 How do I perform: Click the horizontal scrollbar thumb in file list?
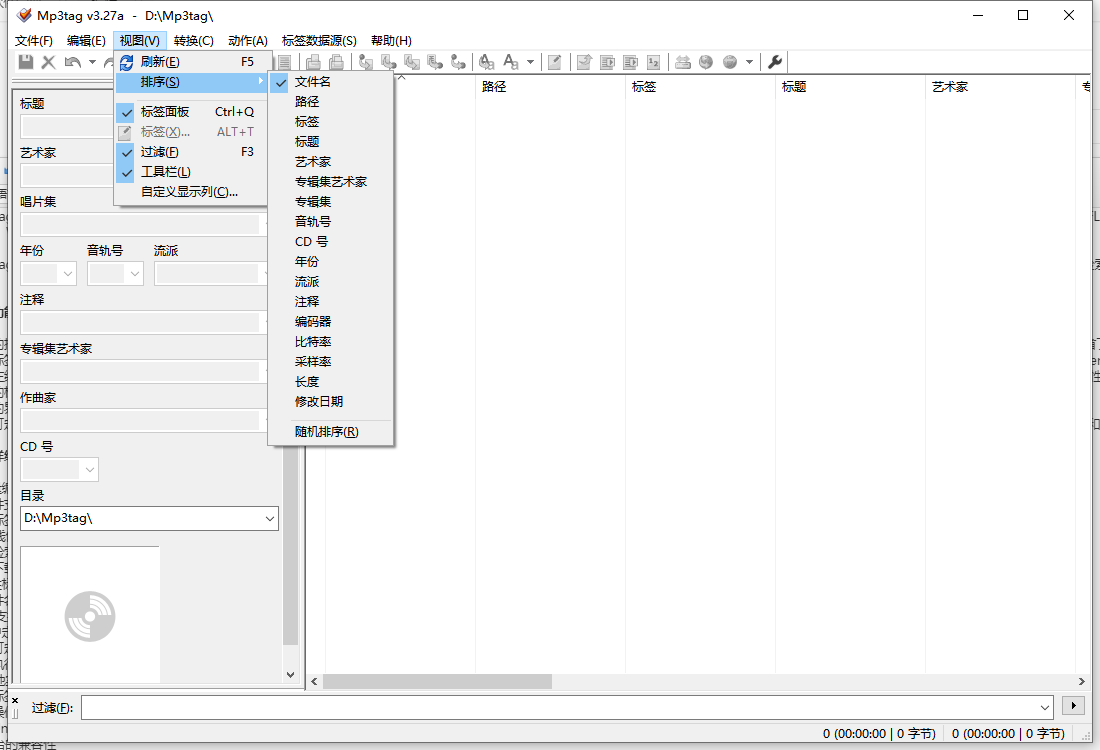[437, 681]
